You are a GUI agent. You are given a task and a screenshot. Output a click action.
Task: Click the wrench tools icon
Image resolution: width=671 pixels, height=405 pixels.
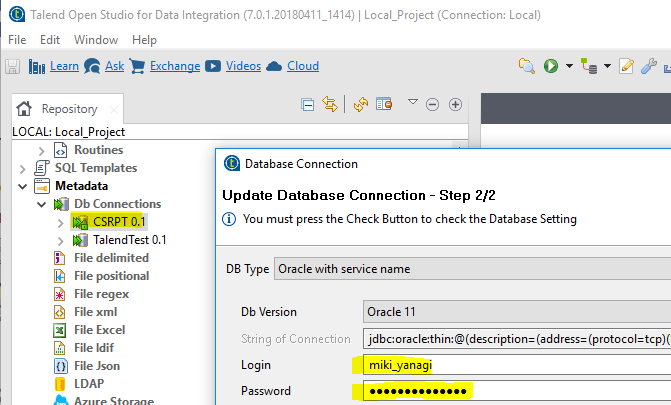tap(649, 66)
